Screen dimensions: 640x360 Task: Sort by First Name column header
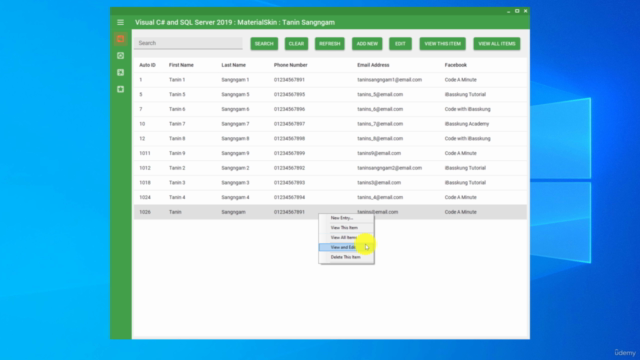pos(181,65)
